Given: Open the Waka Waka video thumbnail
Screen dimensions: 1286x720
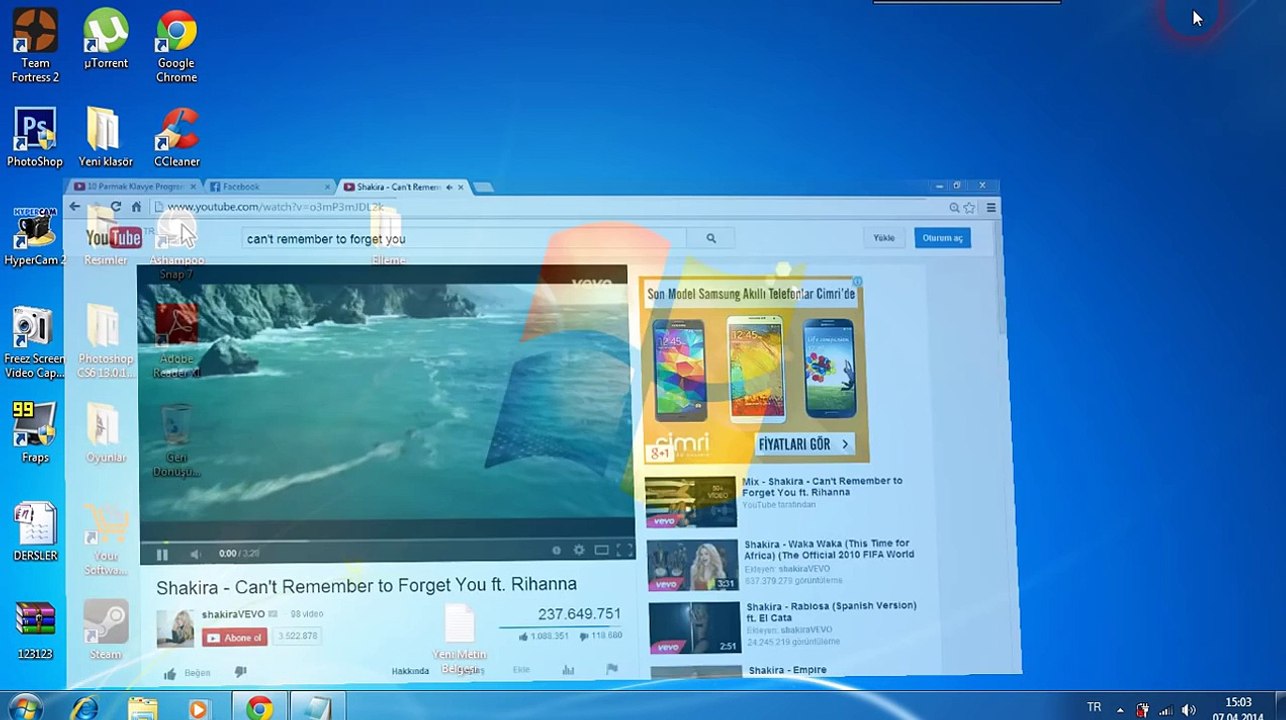Looking at the screenshot, I should [693, 565].
